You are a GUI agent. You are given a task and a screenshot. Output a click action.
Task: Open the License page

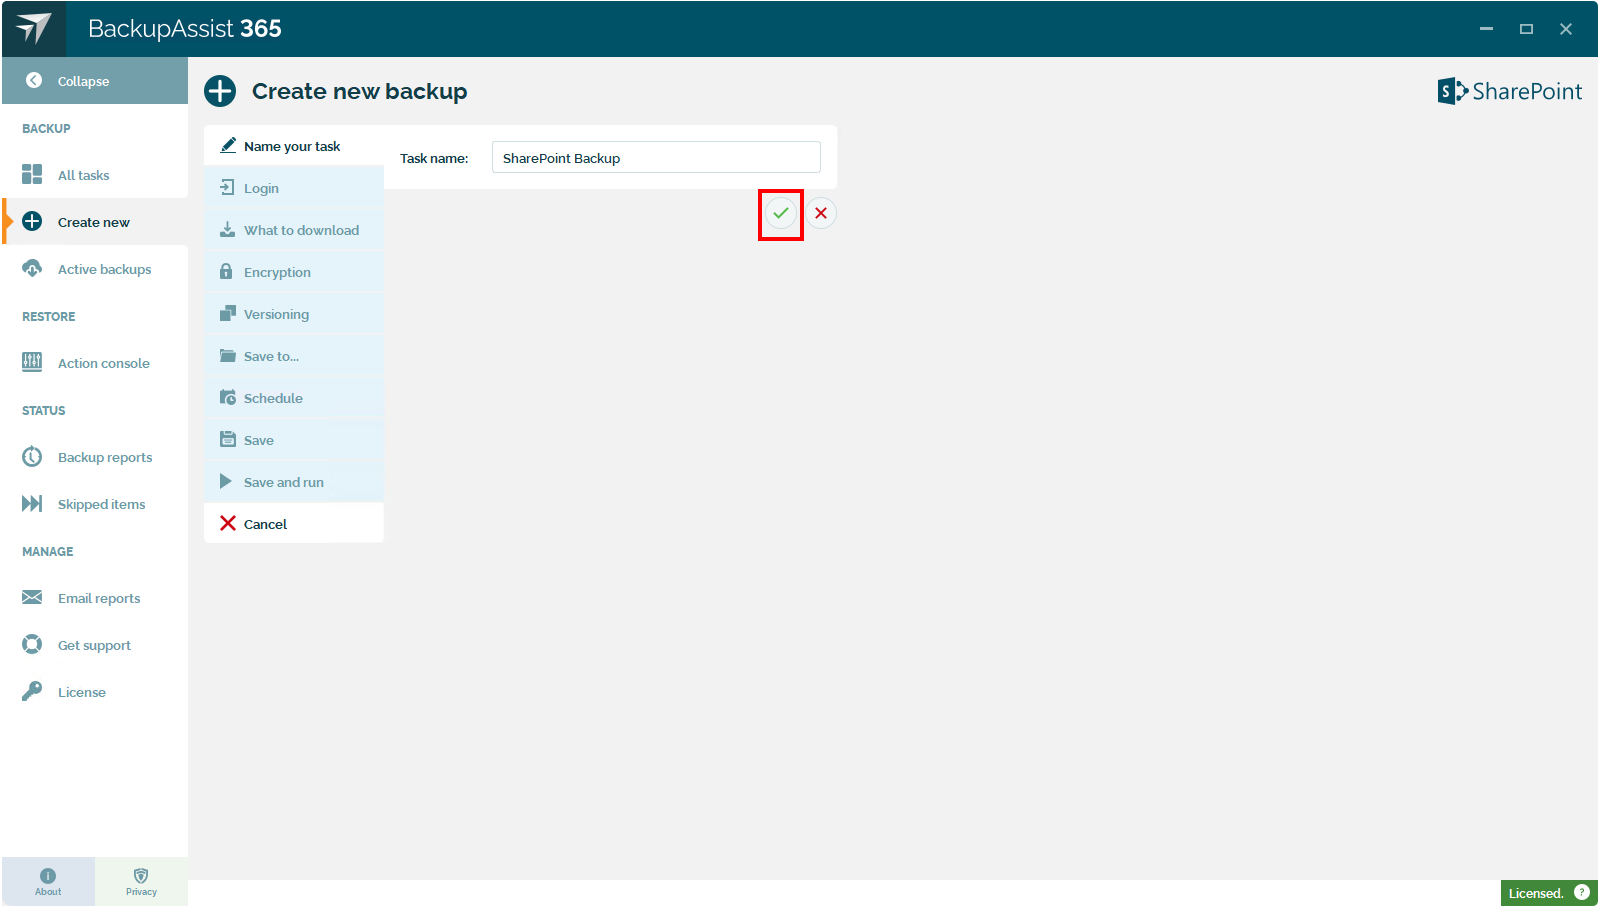coord(94,692)
